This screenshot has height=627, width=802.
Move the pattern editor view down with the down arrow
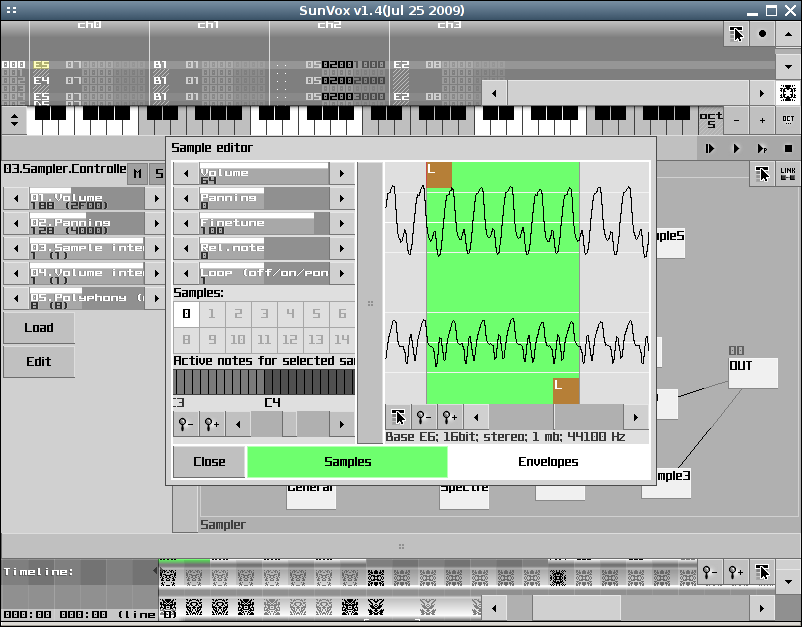coord(788,67)
